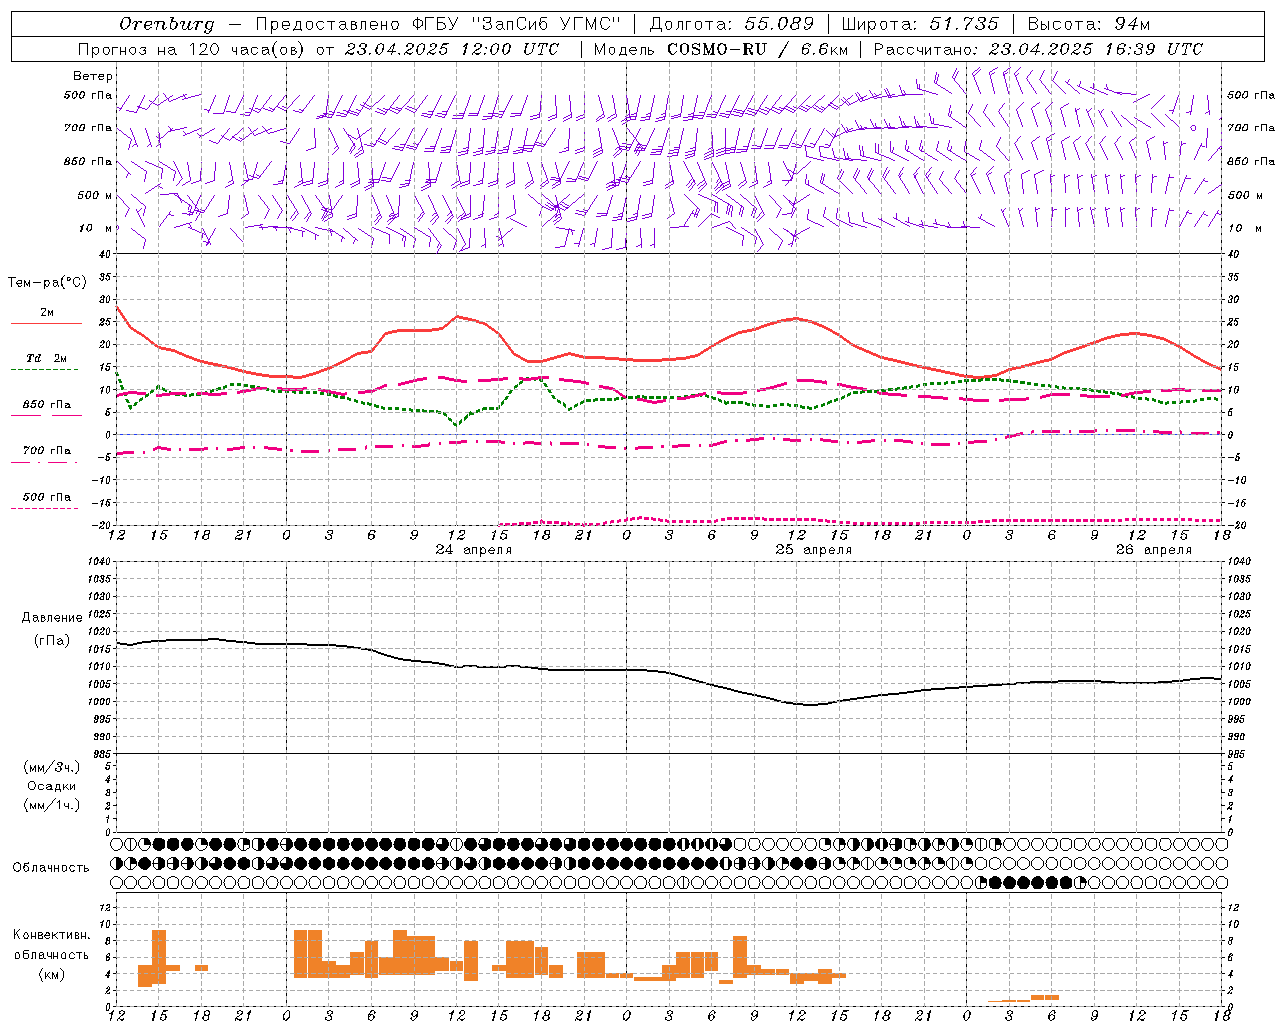Select the "Широта: 51.735" header text

[x=920, y=24]
